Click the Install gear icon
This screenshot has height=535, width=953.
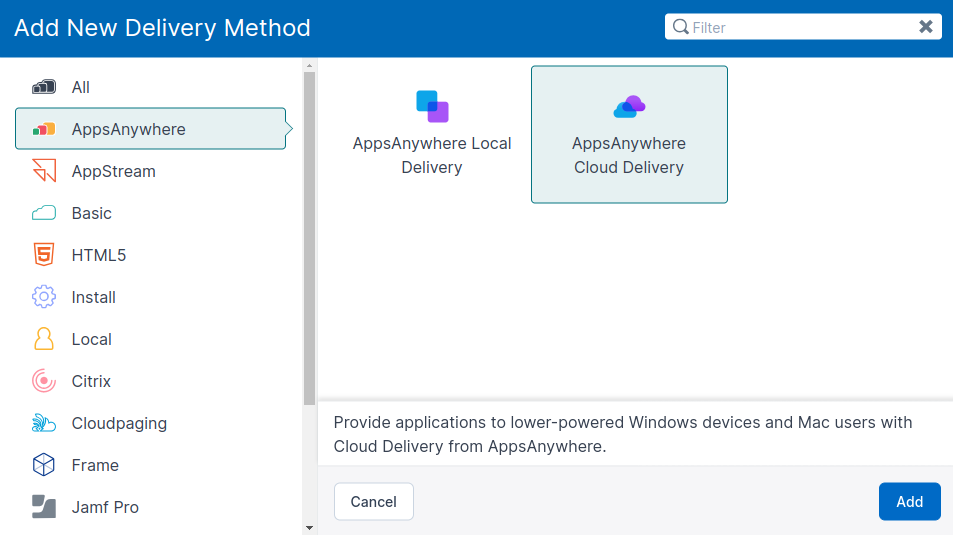coord(43,297)
